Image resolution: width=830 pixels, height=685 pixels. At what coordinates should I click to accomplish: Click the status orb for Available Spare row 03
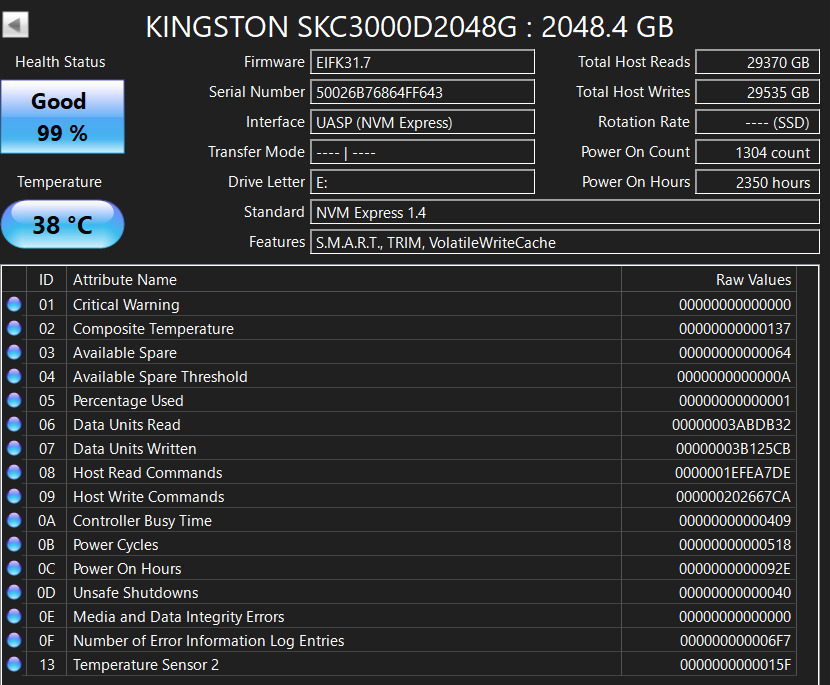coord(14,353)
